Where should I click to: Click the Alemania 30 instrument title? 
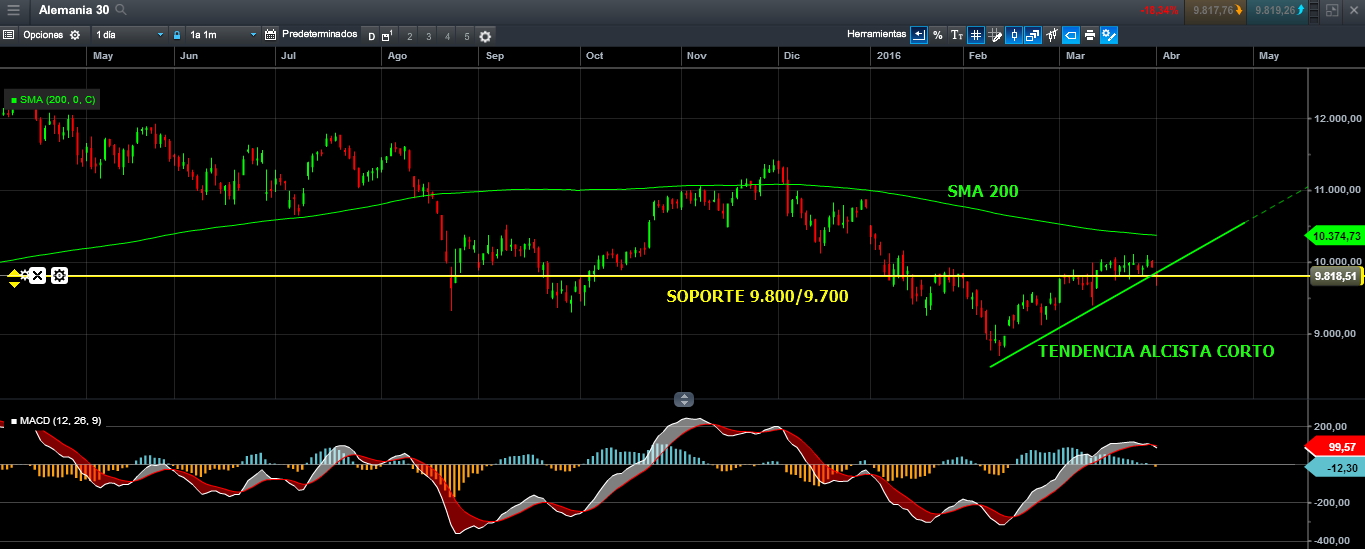(74, 9)
